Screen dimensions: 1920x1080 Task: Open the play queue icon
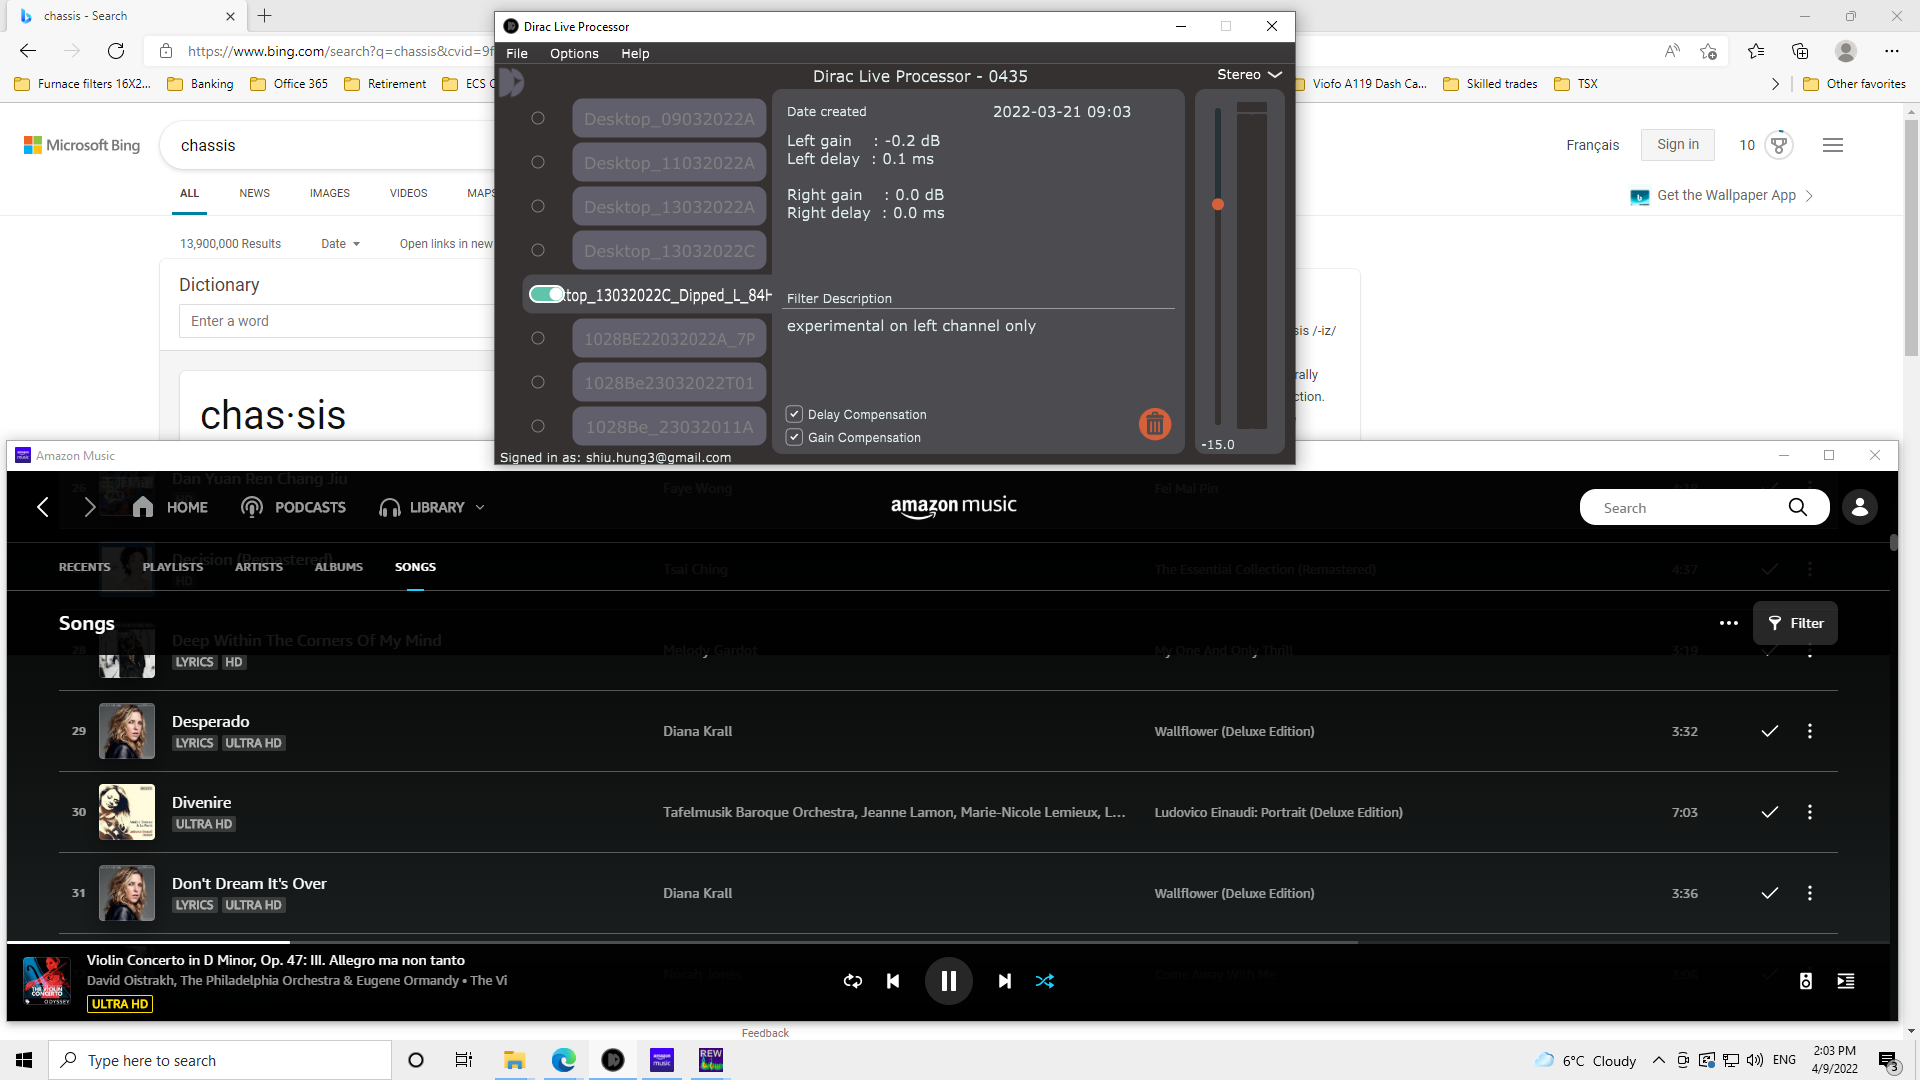(x=1846, y=981)
